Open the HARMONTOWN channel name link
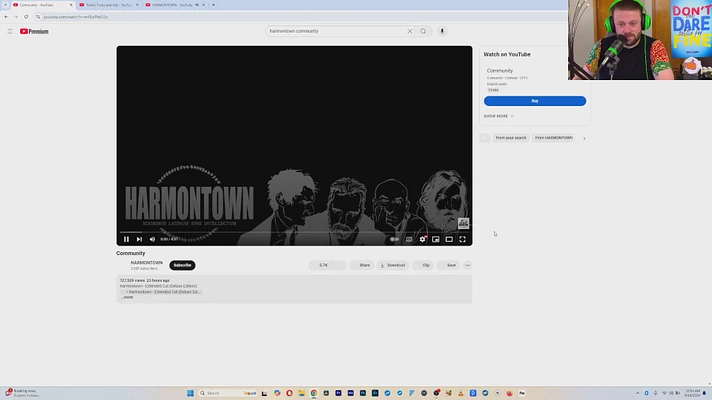Screen dimensions: 712x400 [x=147, y=263]
